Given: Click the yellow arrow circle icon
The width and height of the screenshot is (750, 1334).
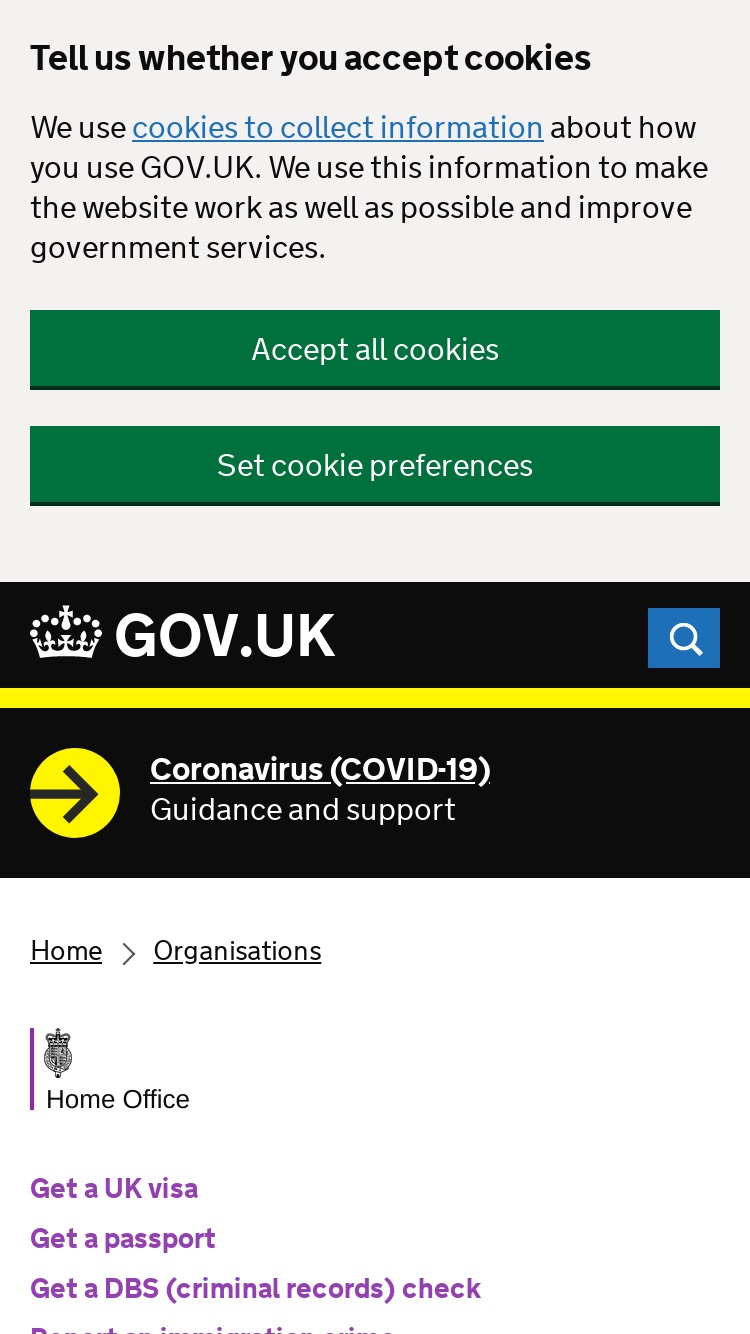Looking at the screenshot, I should 75,793.
